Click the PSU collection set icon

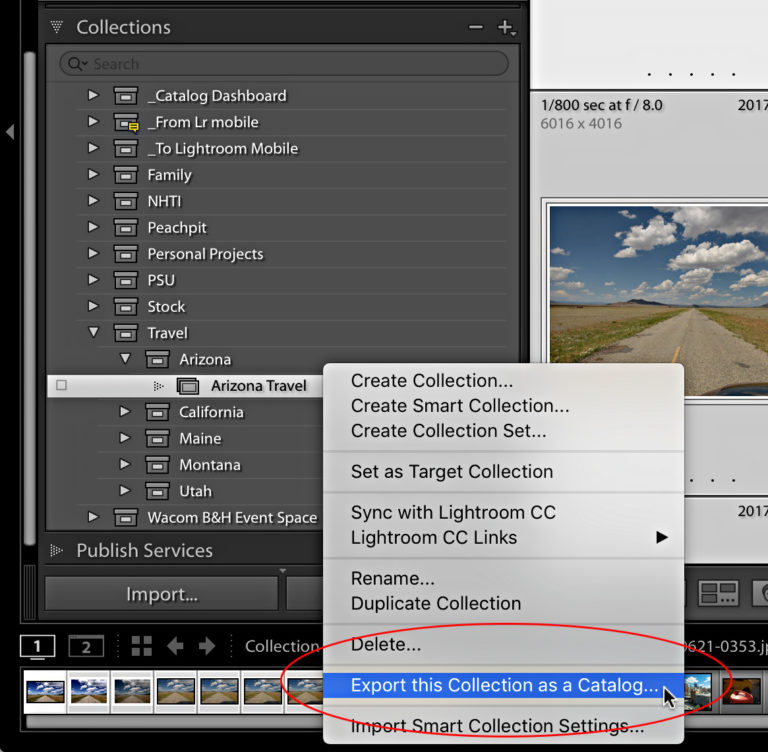pos(126,281)
